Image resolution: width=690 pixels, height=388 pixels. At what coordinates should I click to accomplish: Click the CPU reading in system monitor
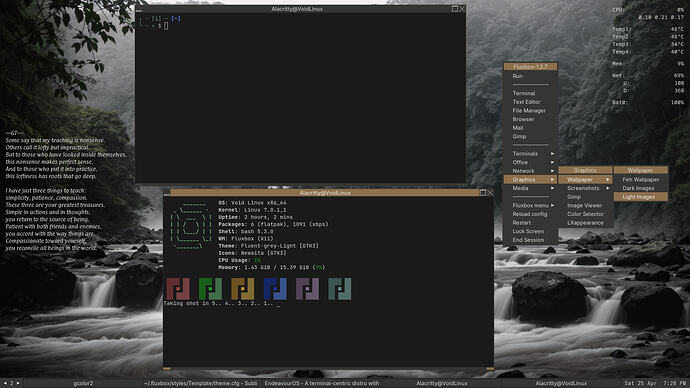pyautogui.click(x=648, y=10)
